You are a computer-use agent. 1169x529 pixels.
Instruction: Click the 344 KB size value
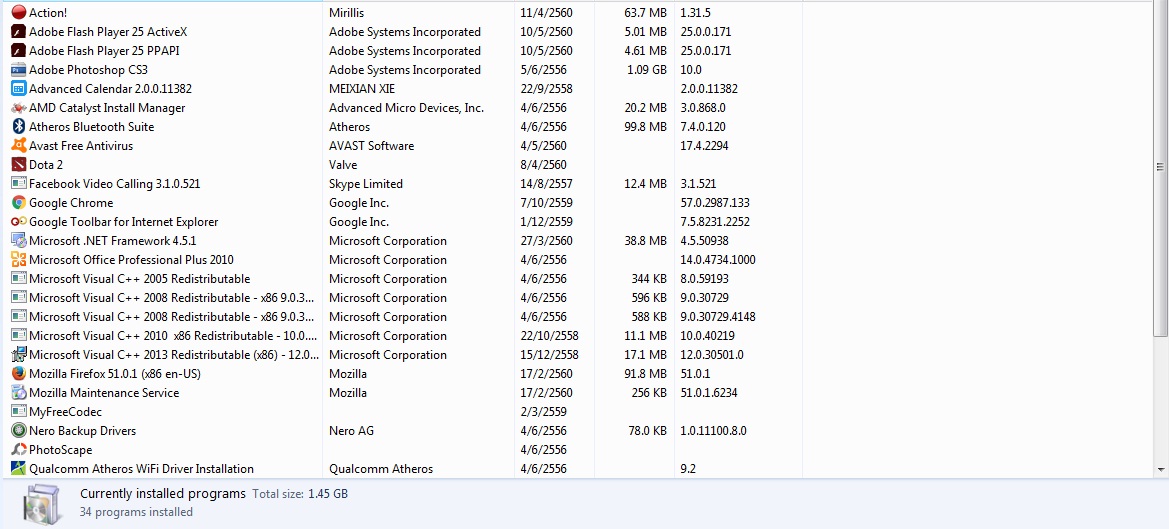(x=649, y=279)
